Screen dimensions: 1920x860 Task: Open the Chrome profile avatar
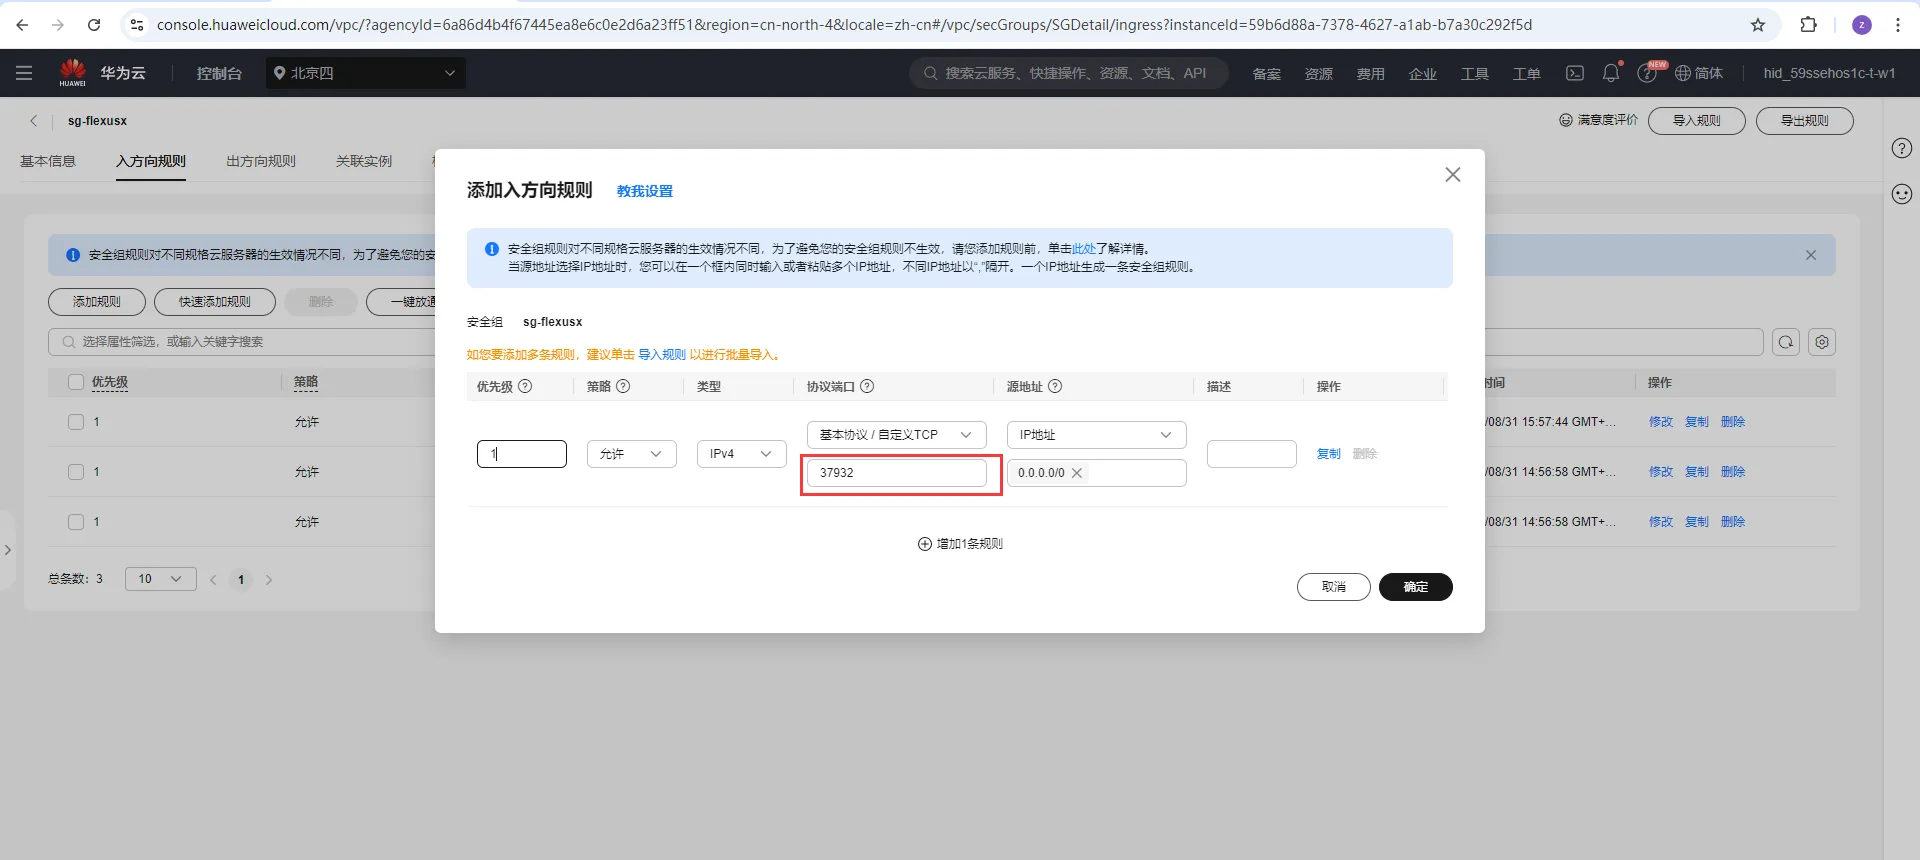1862,25
